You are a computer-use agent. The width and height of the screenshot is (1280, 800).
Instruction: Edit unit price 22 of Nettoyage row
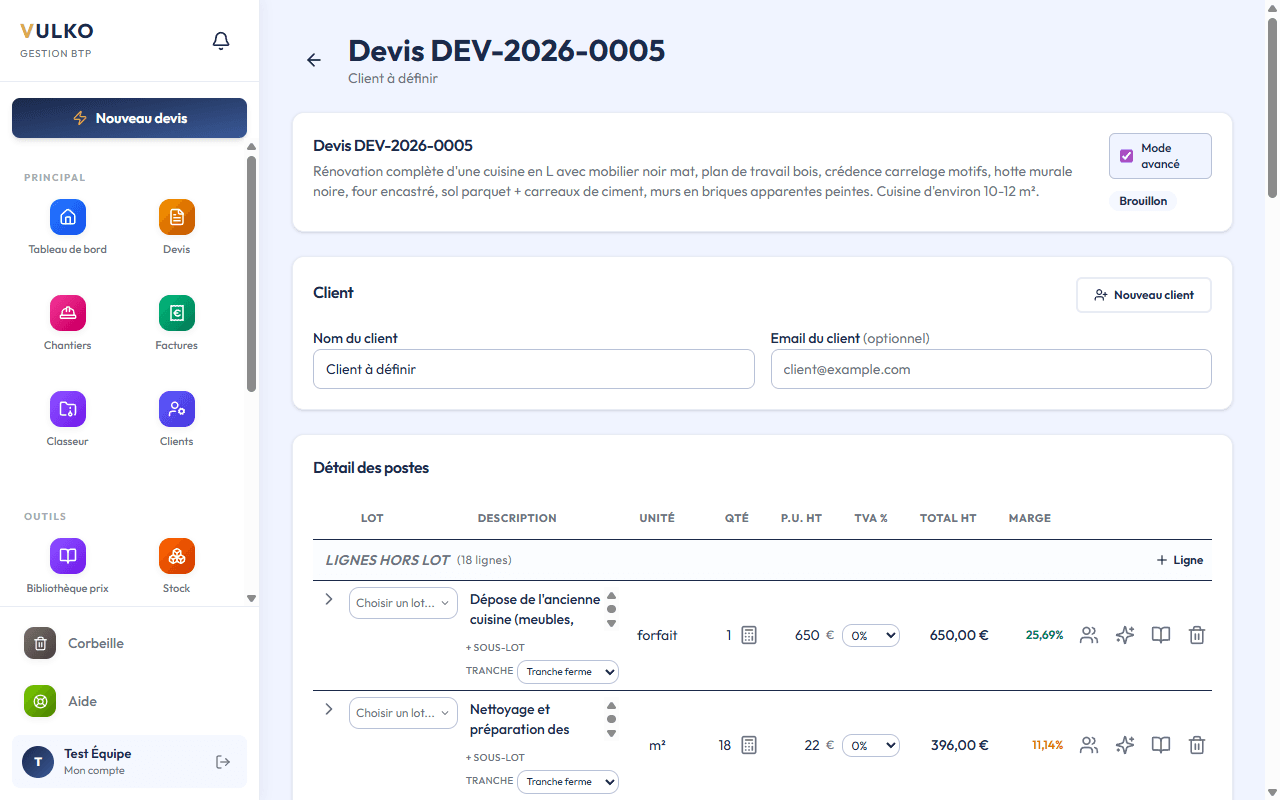pos(812,745)
